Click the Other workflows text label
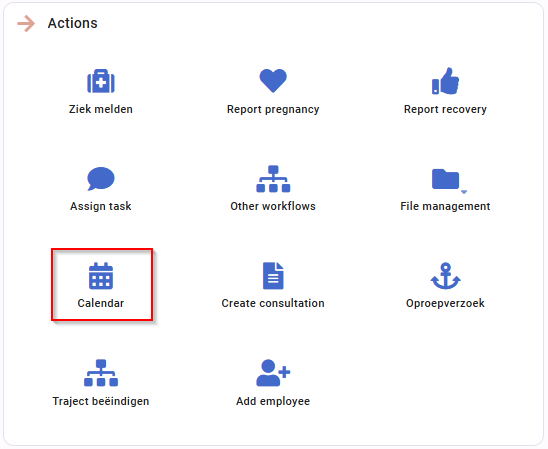548x449 pixels. coord(273,206)
